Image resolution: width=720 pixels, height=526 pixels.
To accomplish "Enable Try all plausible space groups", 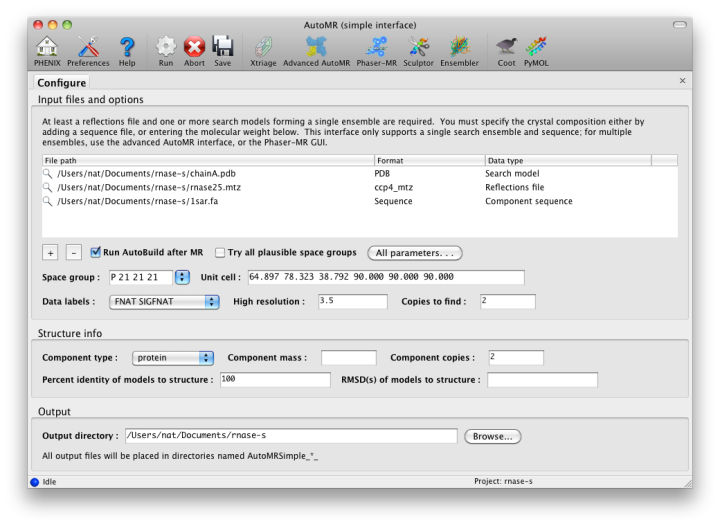I will (220, 253).
